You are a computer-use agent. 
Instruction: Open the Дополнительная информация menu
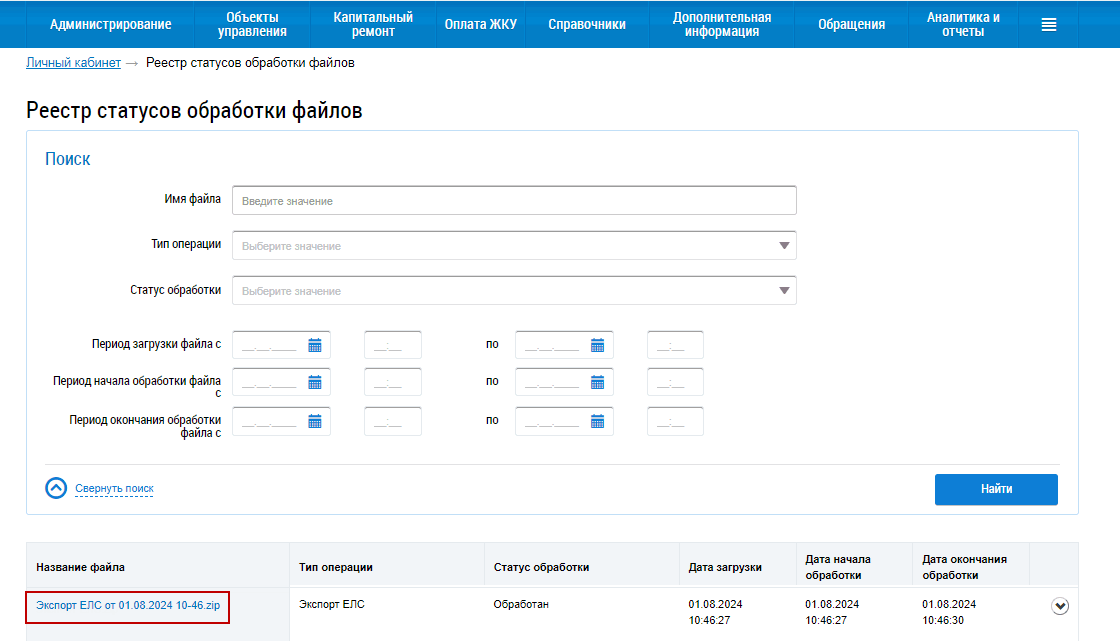pos(721,24)
